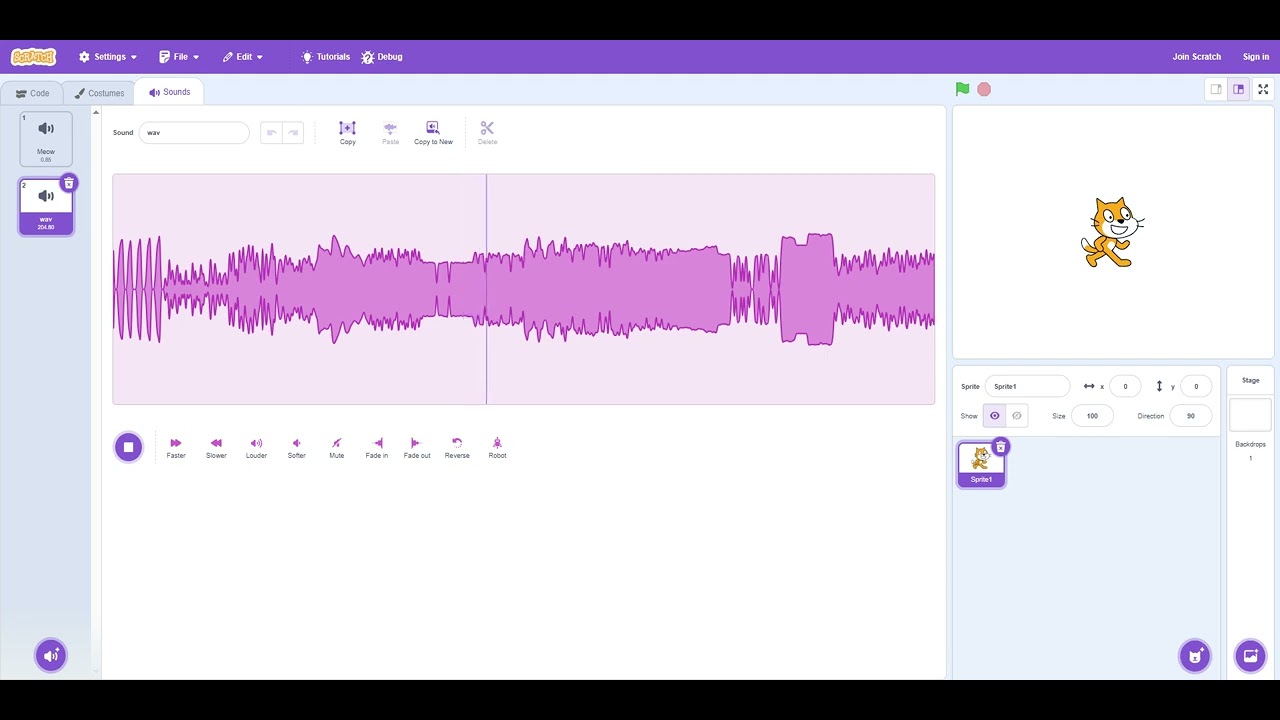Apply the Mute effect
The image size is (1280, 720).
pyautogui.click(x=336, y=447)
